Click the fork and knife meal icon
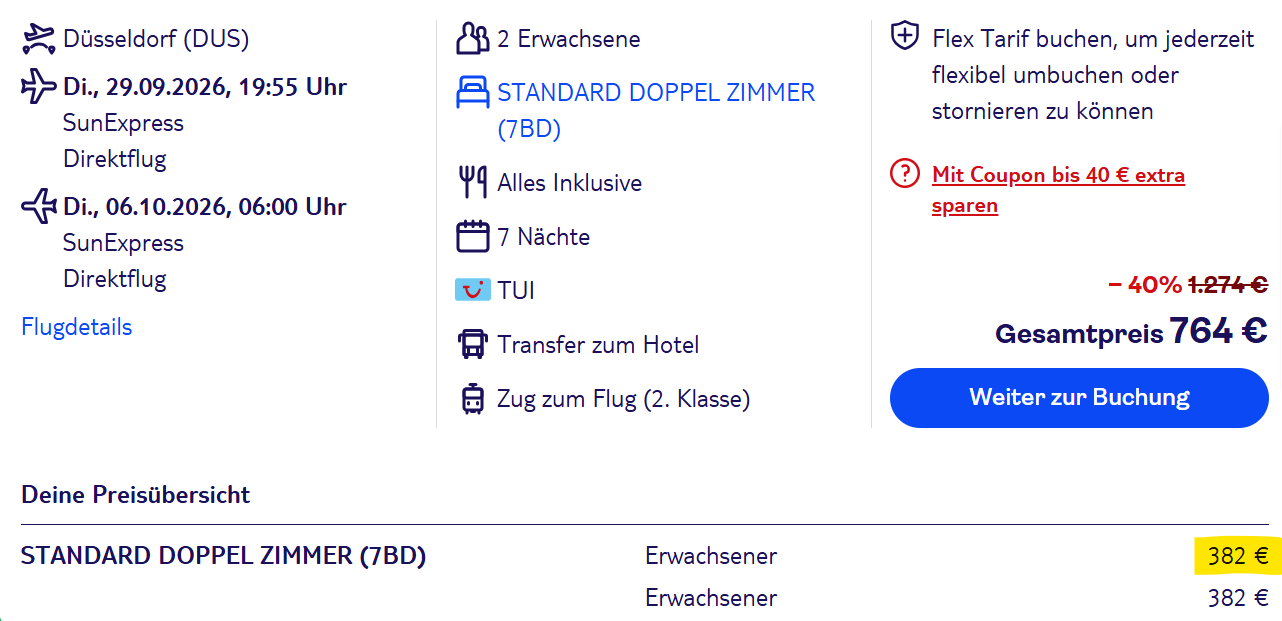This screenshot has height=621, width=1282. click(x=472, y=183)
